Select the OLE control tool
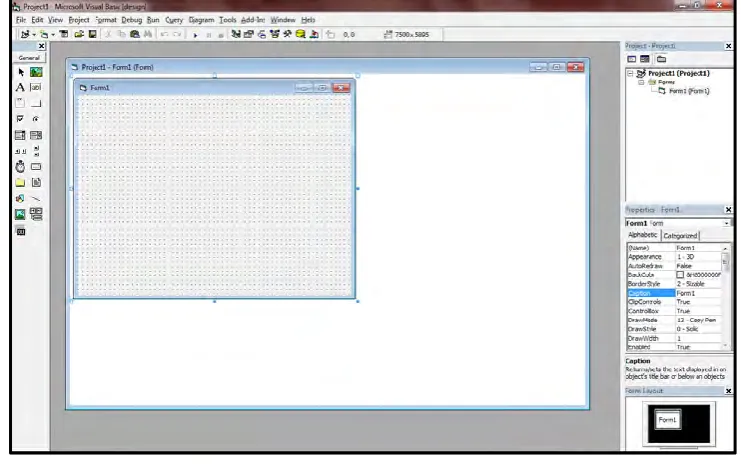 click(20, 232)
